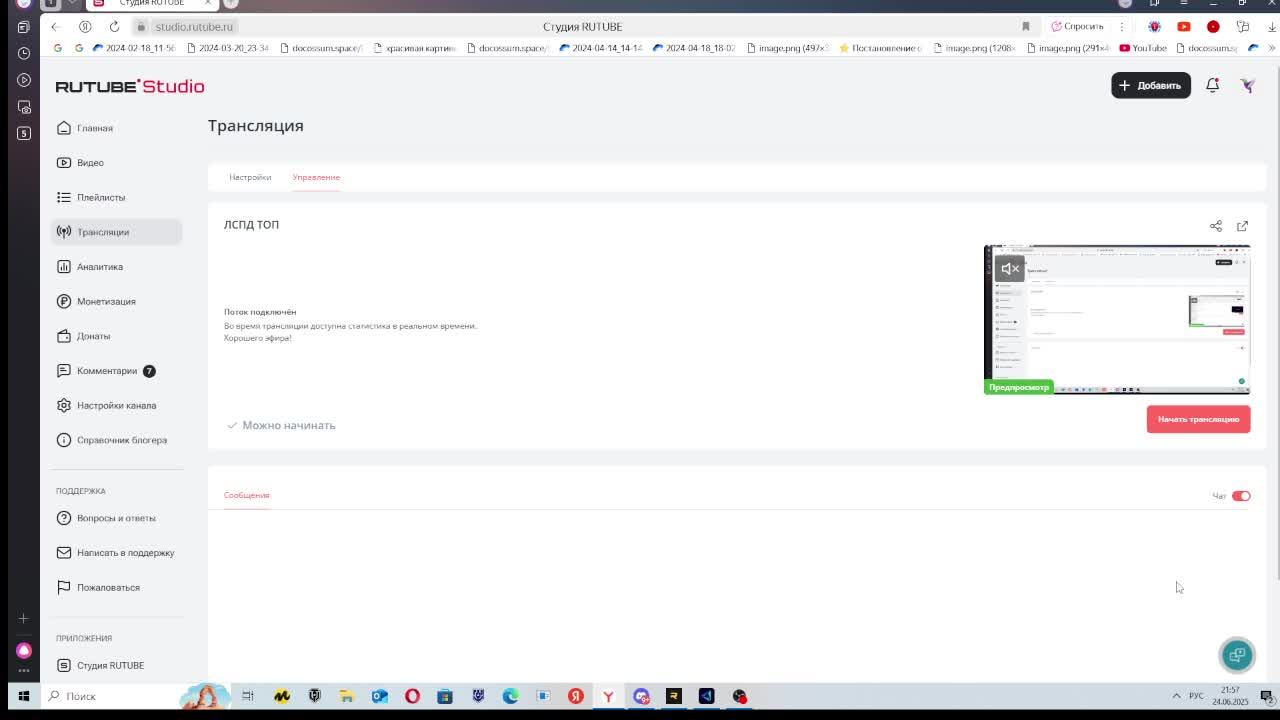1280x720 pixels.
Task: Click the RUTUBE Studio logo
Action: [130, 86]
